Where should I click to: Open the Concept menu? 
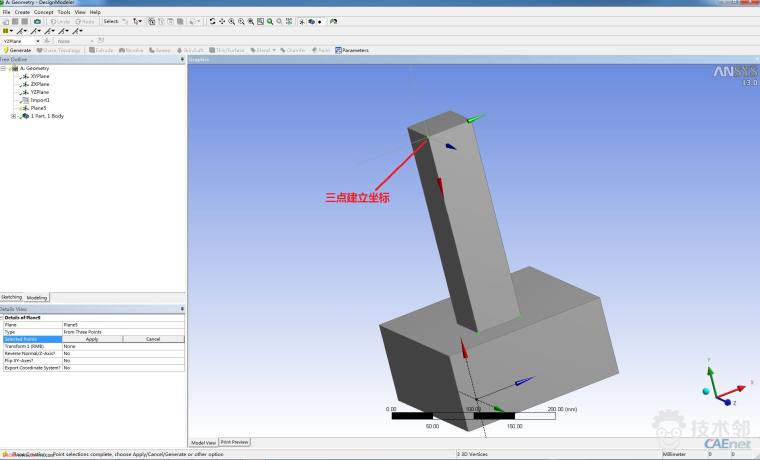(x=44, y=12)
